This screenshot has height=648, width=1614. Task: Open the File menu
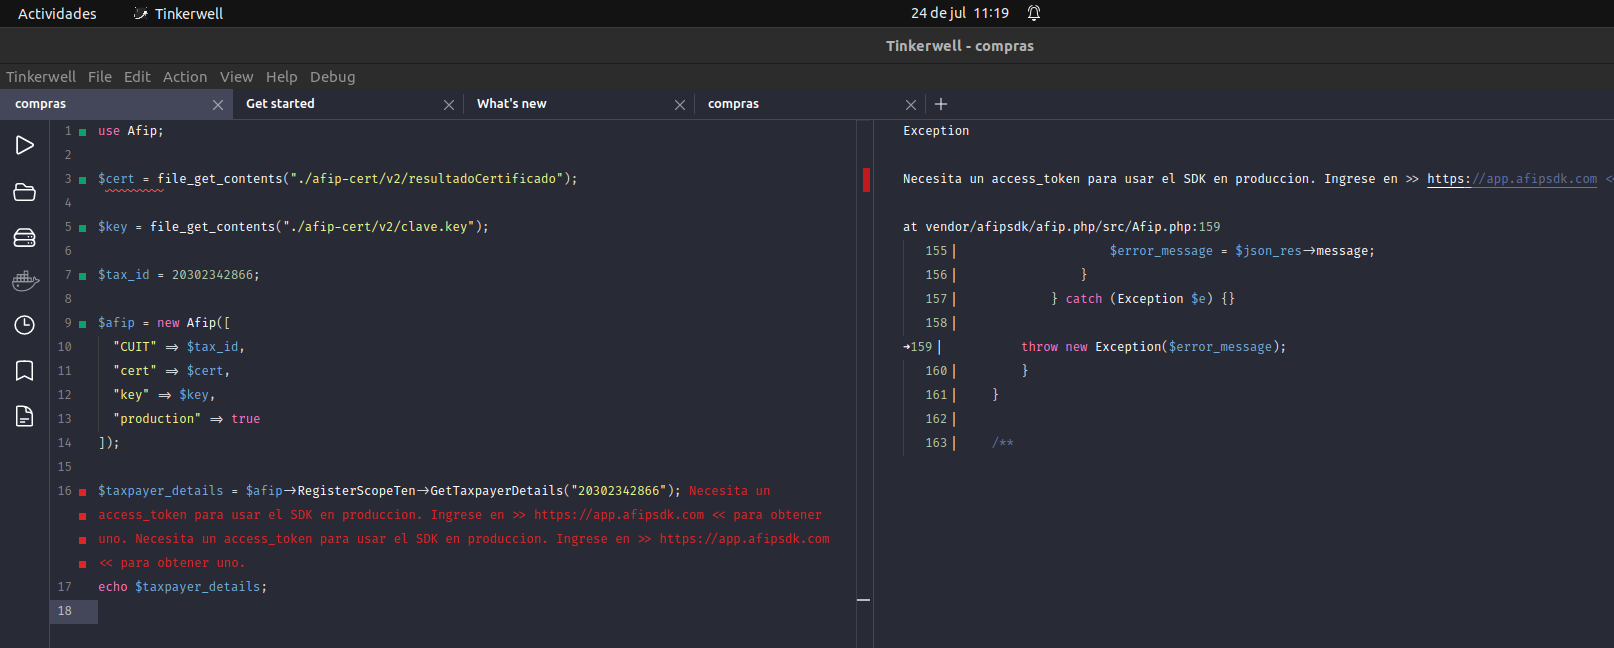click(x=100, y=77)
